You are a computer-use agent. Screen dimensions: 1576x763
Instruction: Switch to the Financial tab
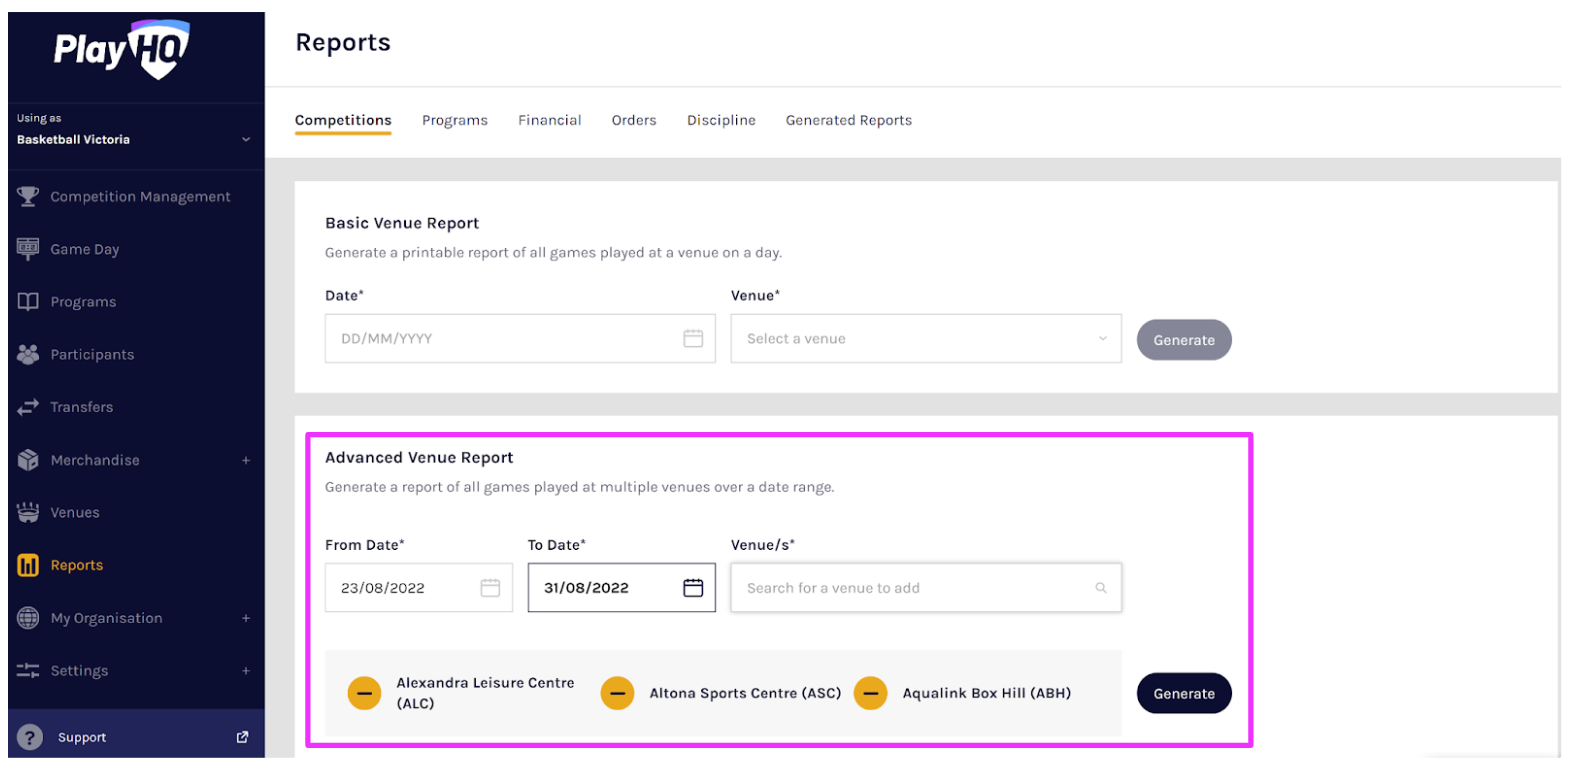[549, 120]
